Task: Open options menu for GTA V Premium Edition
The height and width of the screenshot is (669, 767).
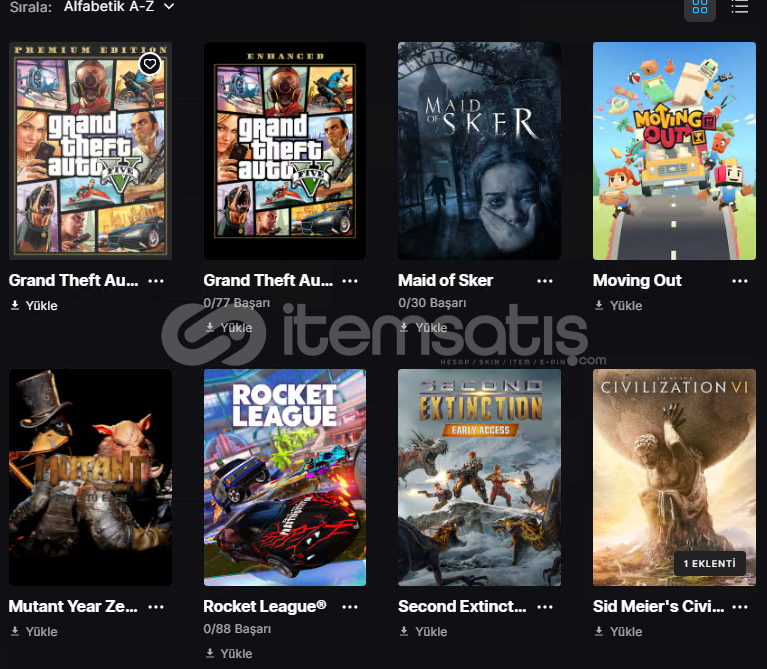Action: pyautogui.click(x=156, y=281)
